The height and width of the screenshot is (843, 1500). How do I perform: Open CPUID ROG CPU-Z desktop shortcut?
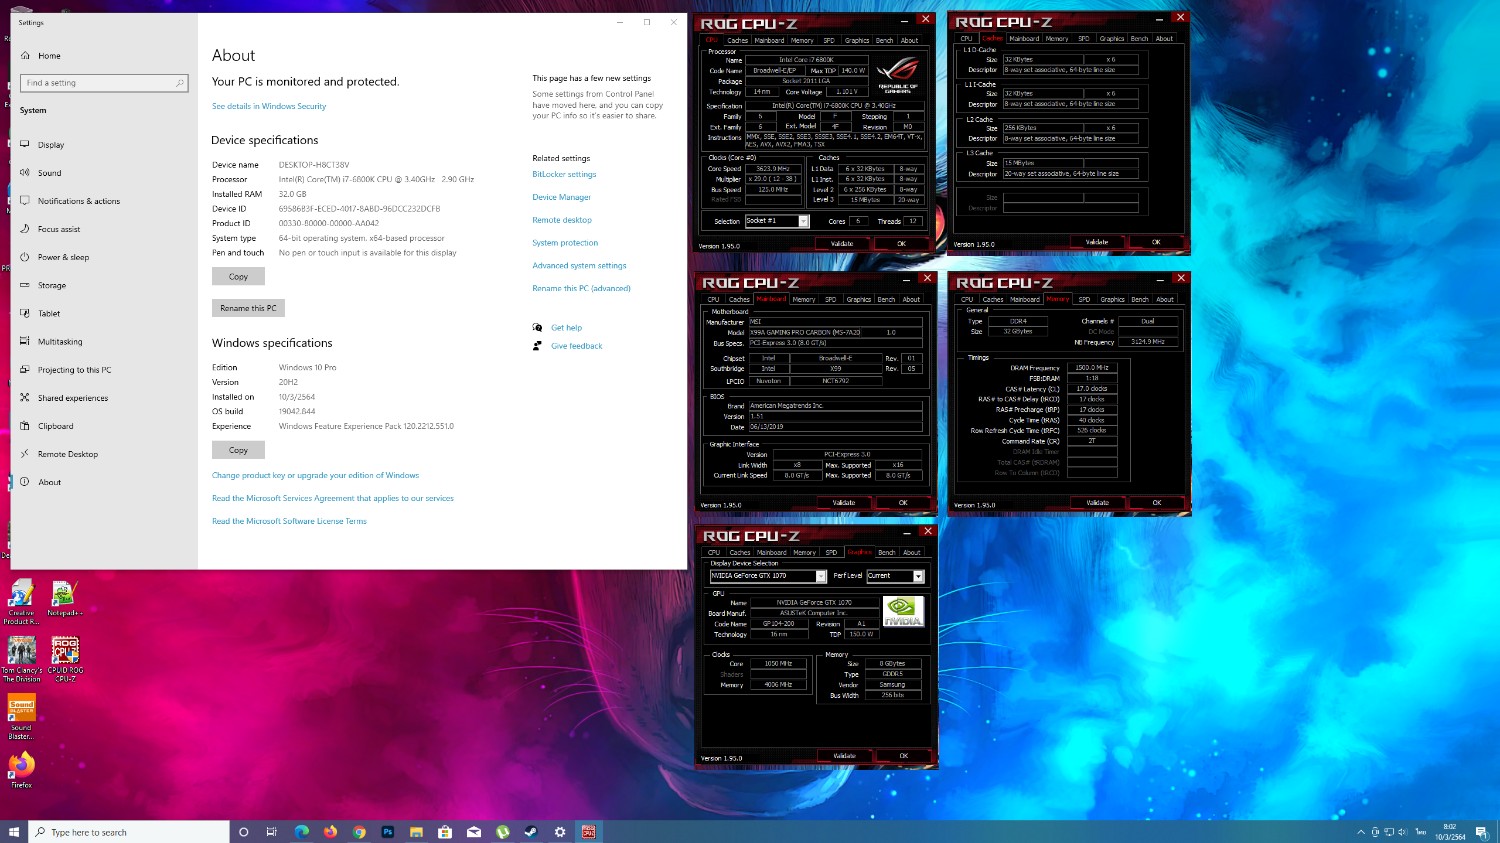tap(65, 659)
